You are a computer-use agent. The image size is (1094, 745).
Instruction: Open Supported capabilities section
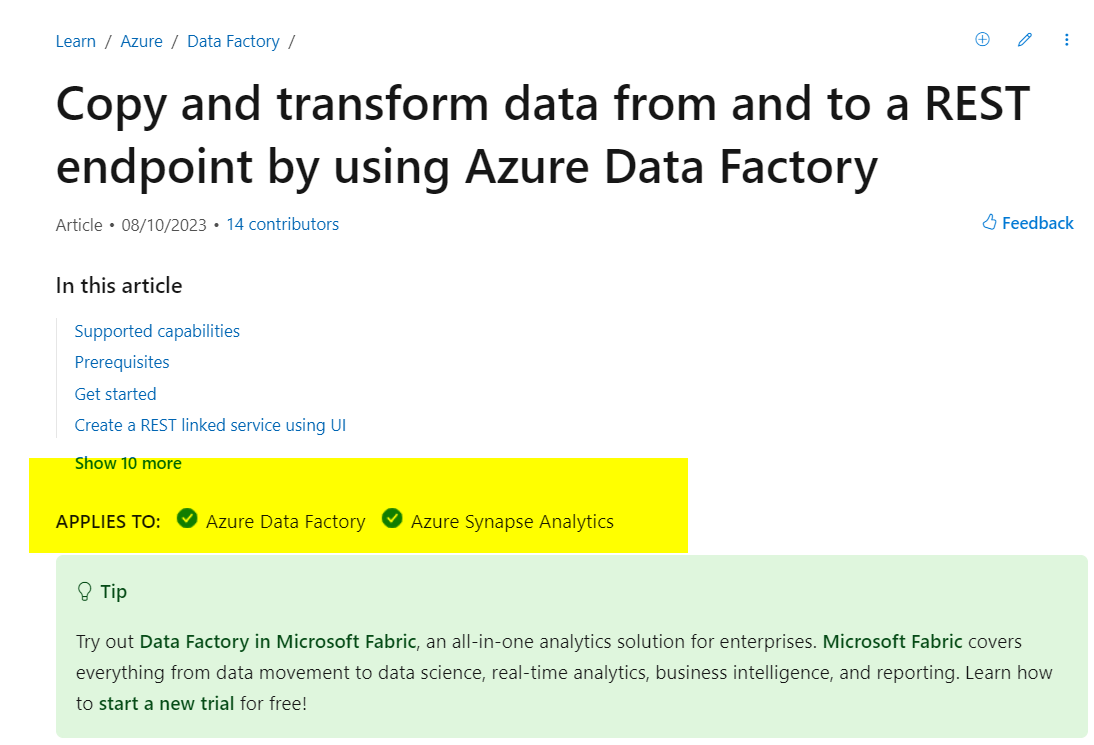pyautogui.click(x=157, y=331)
